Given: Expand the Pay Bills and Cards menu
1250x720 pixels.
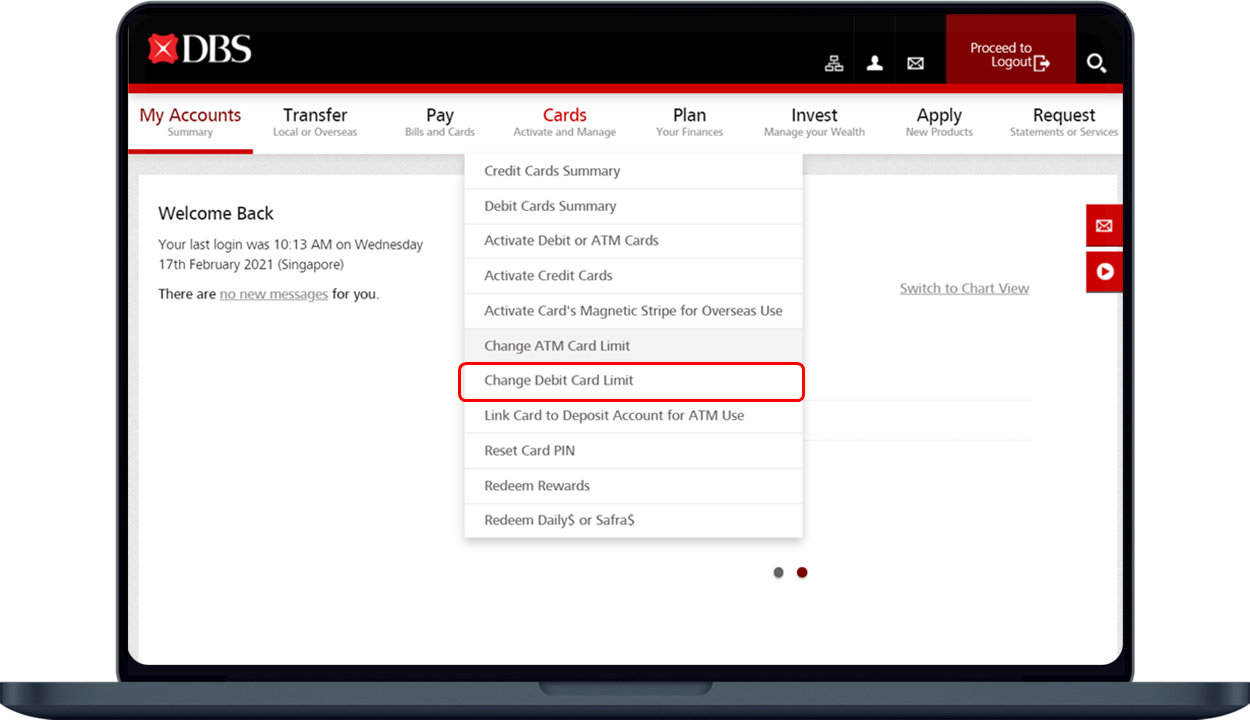Looking at the screenshot, I should coord(440,122).
